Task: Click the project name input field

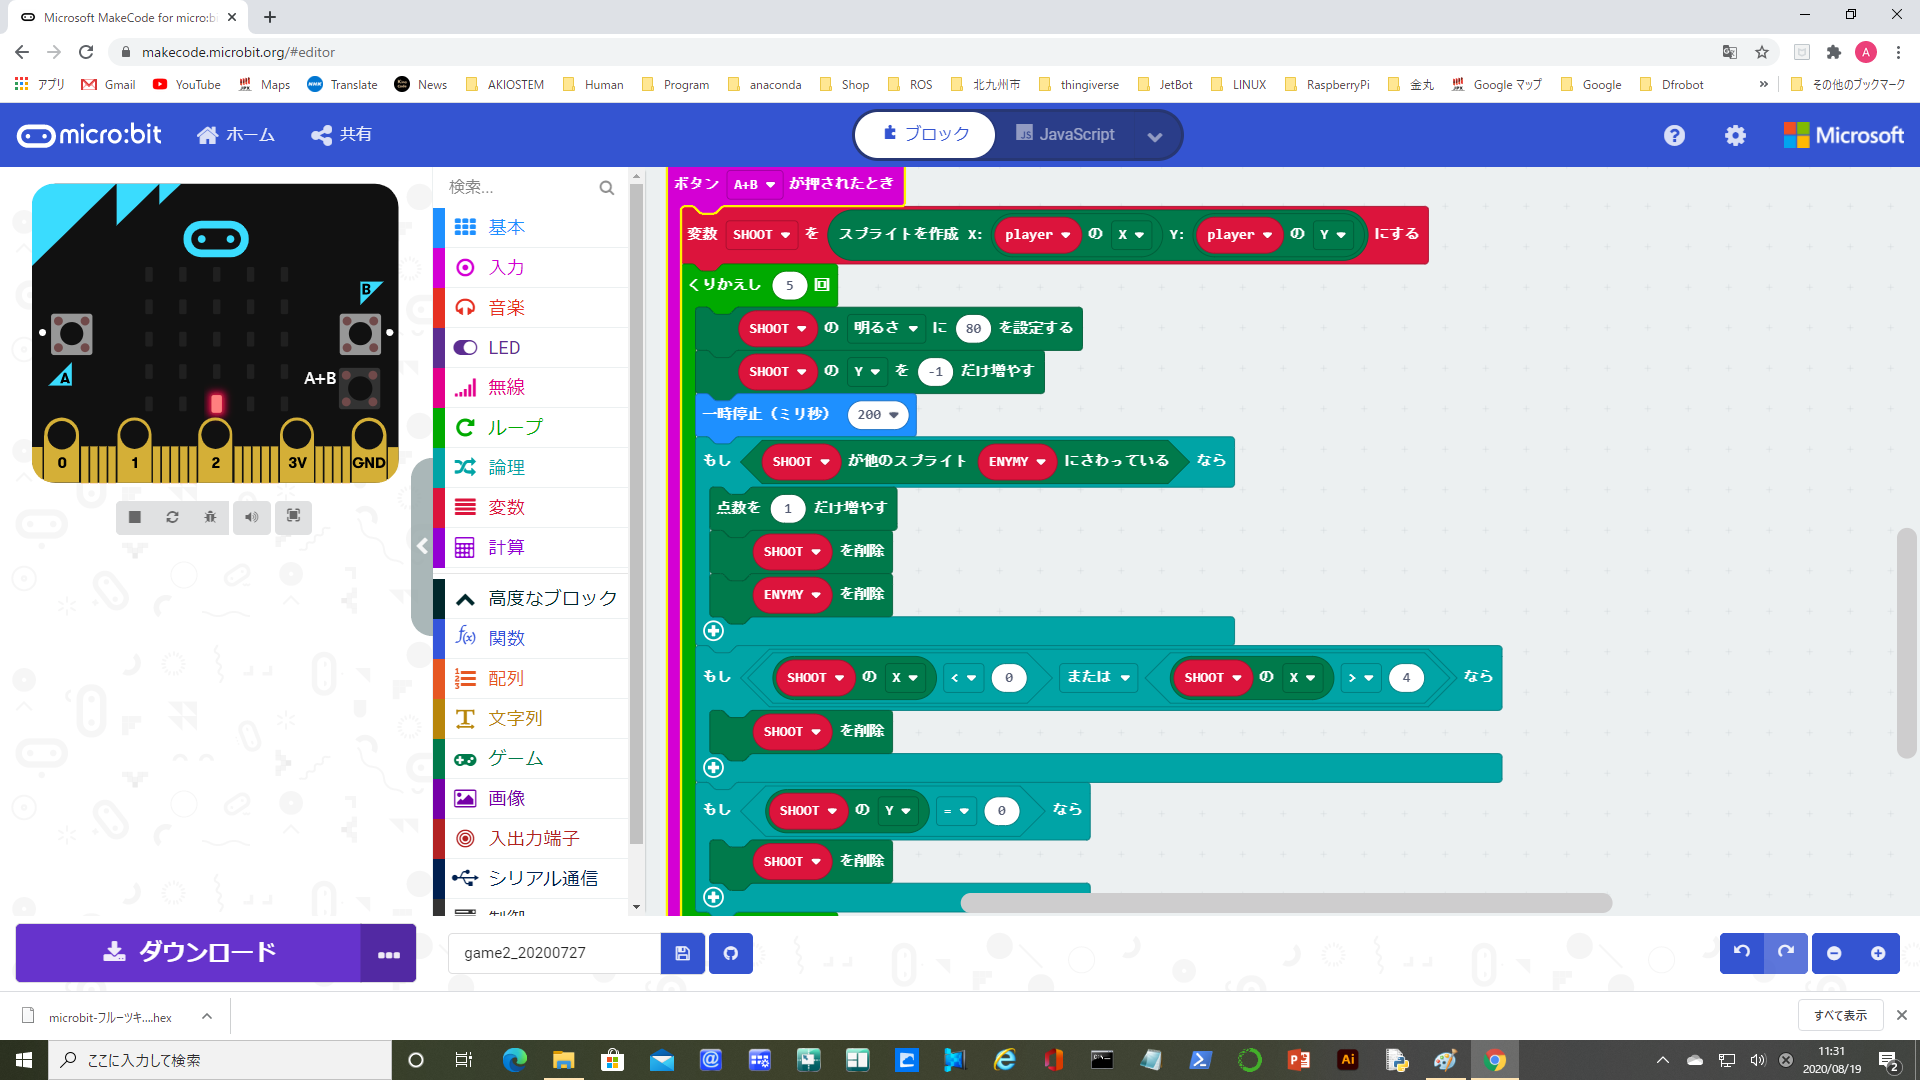Action: coord(553,953)
